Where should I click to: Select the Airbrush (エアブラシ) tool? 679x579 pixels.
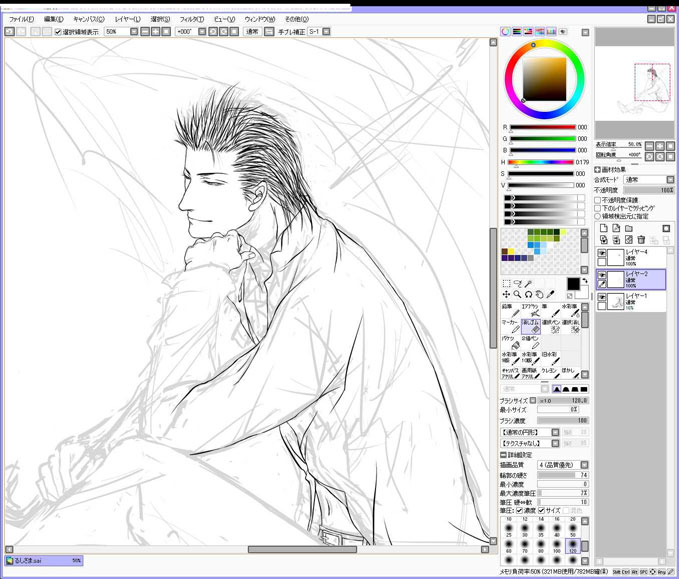pyautogui.click(x=531, y=311)
